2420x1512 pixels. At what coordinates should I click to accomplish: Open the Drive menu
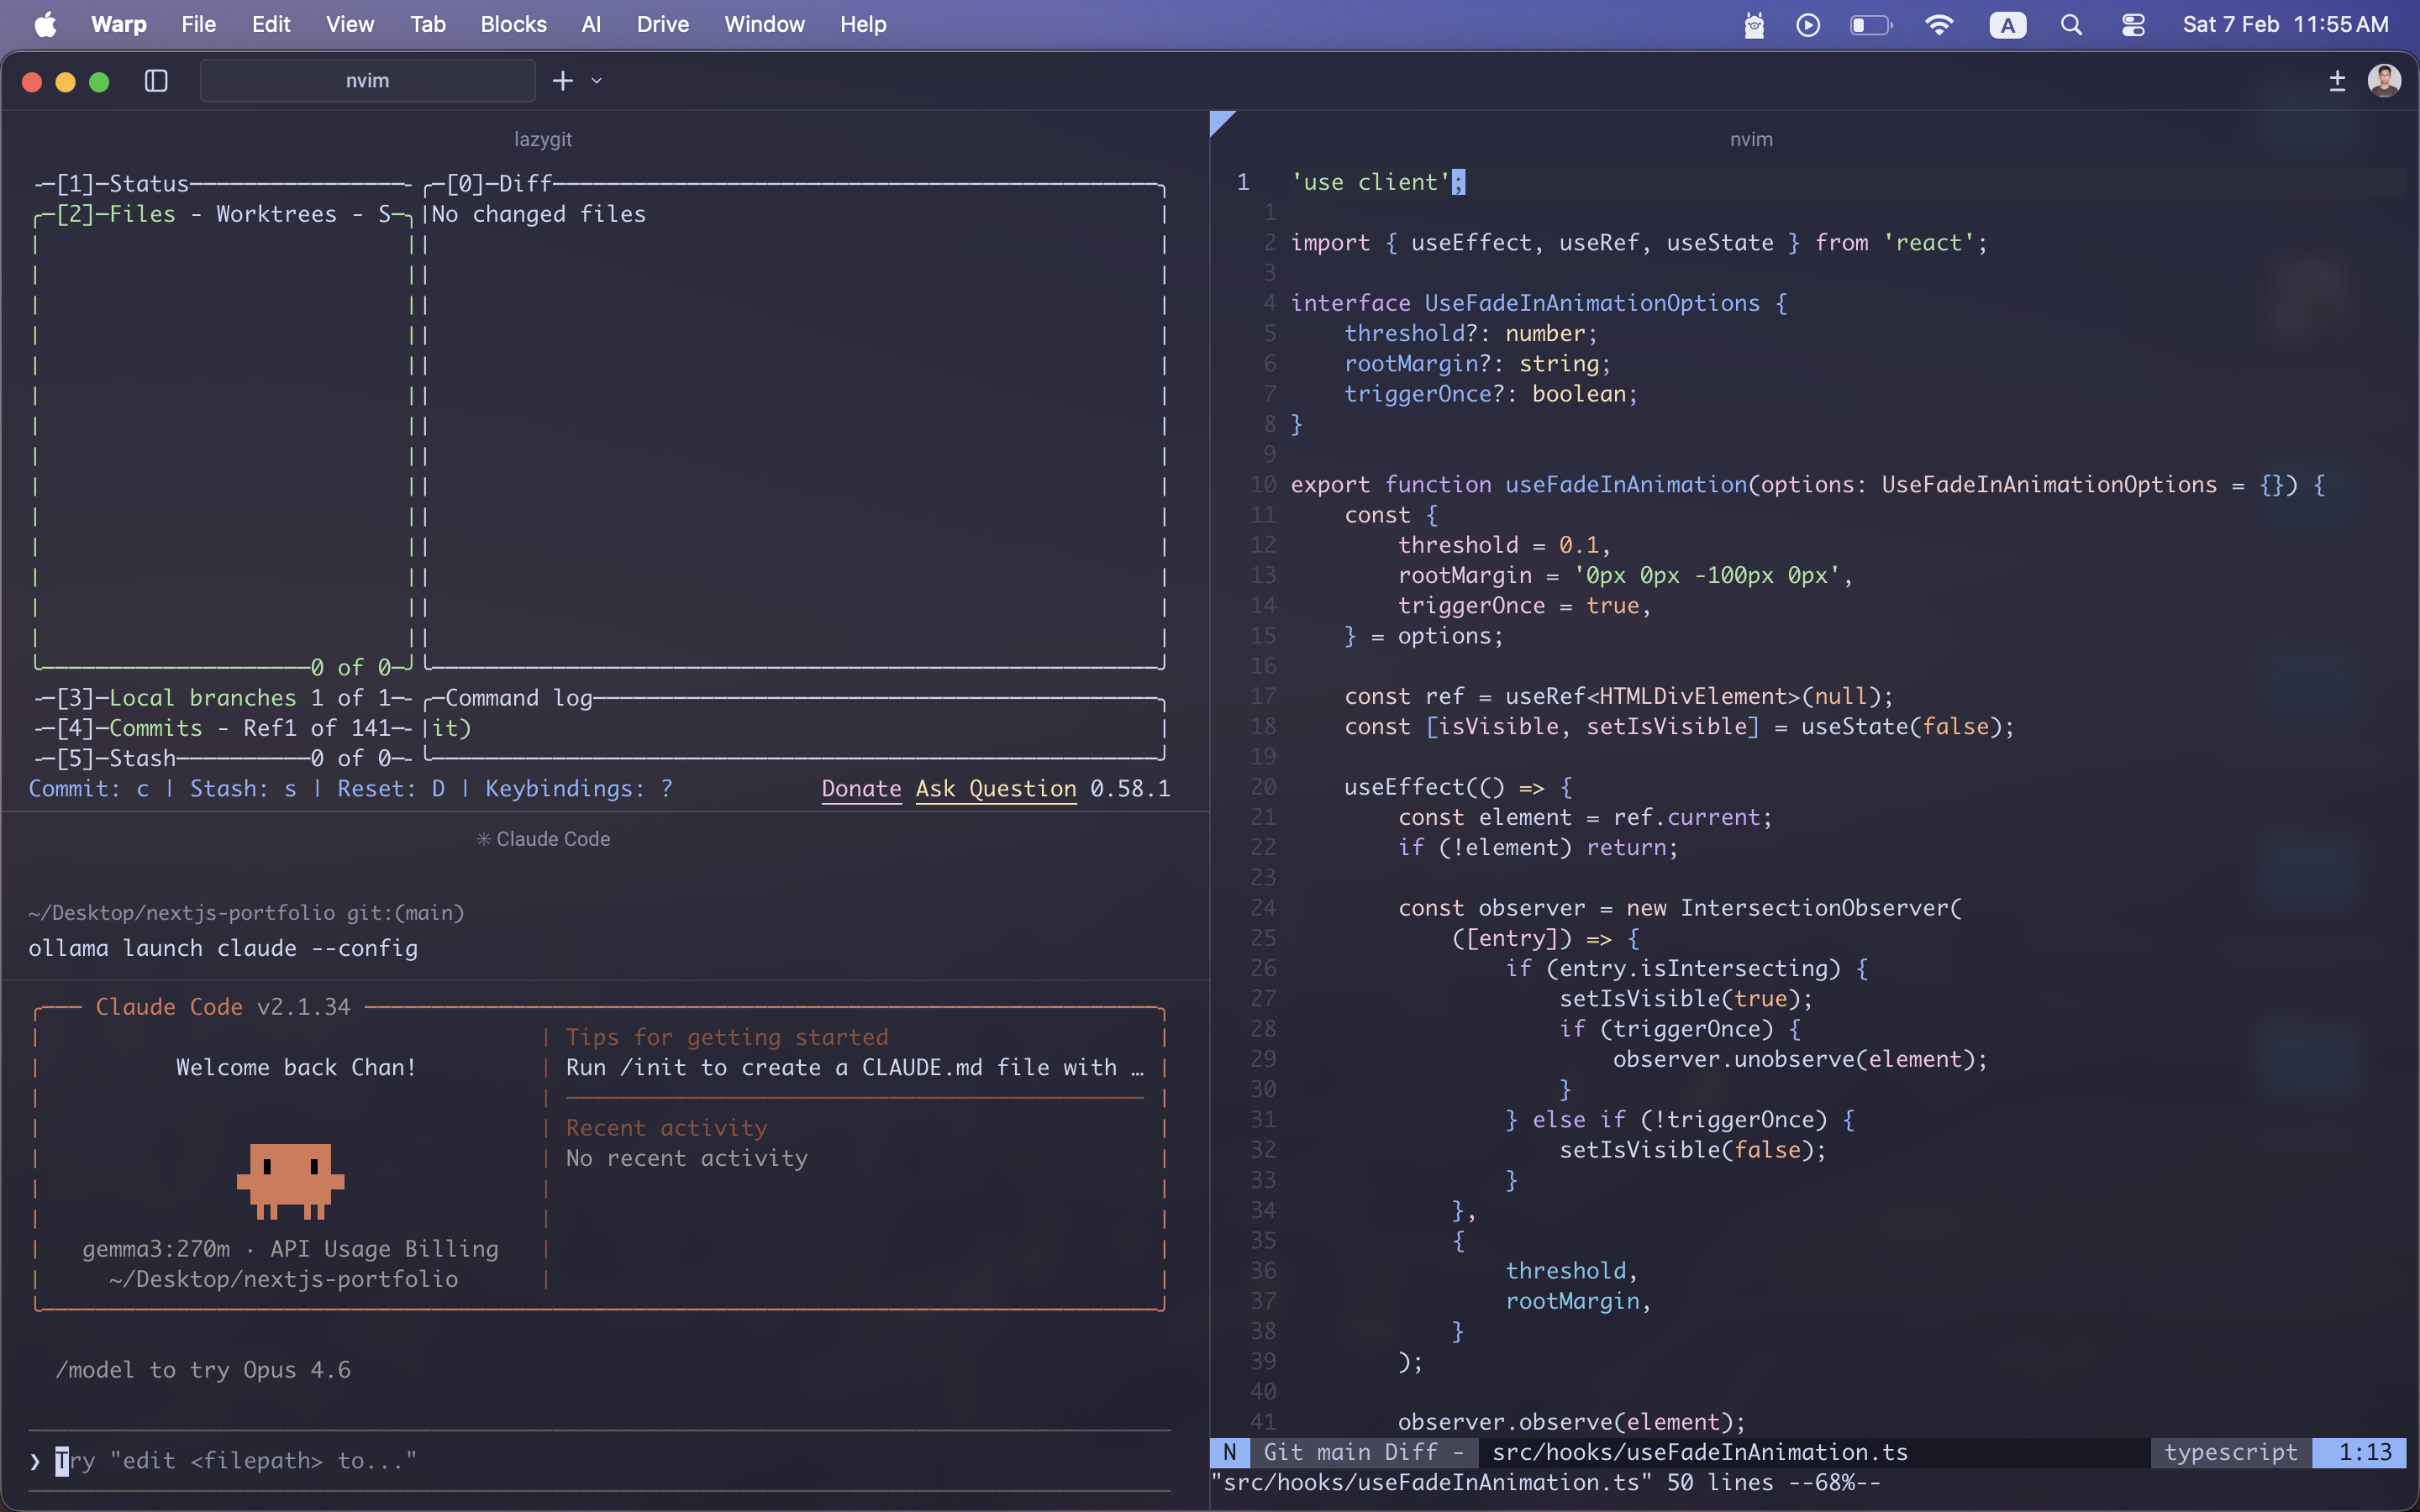662,24
